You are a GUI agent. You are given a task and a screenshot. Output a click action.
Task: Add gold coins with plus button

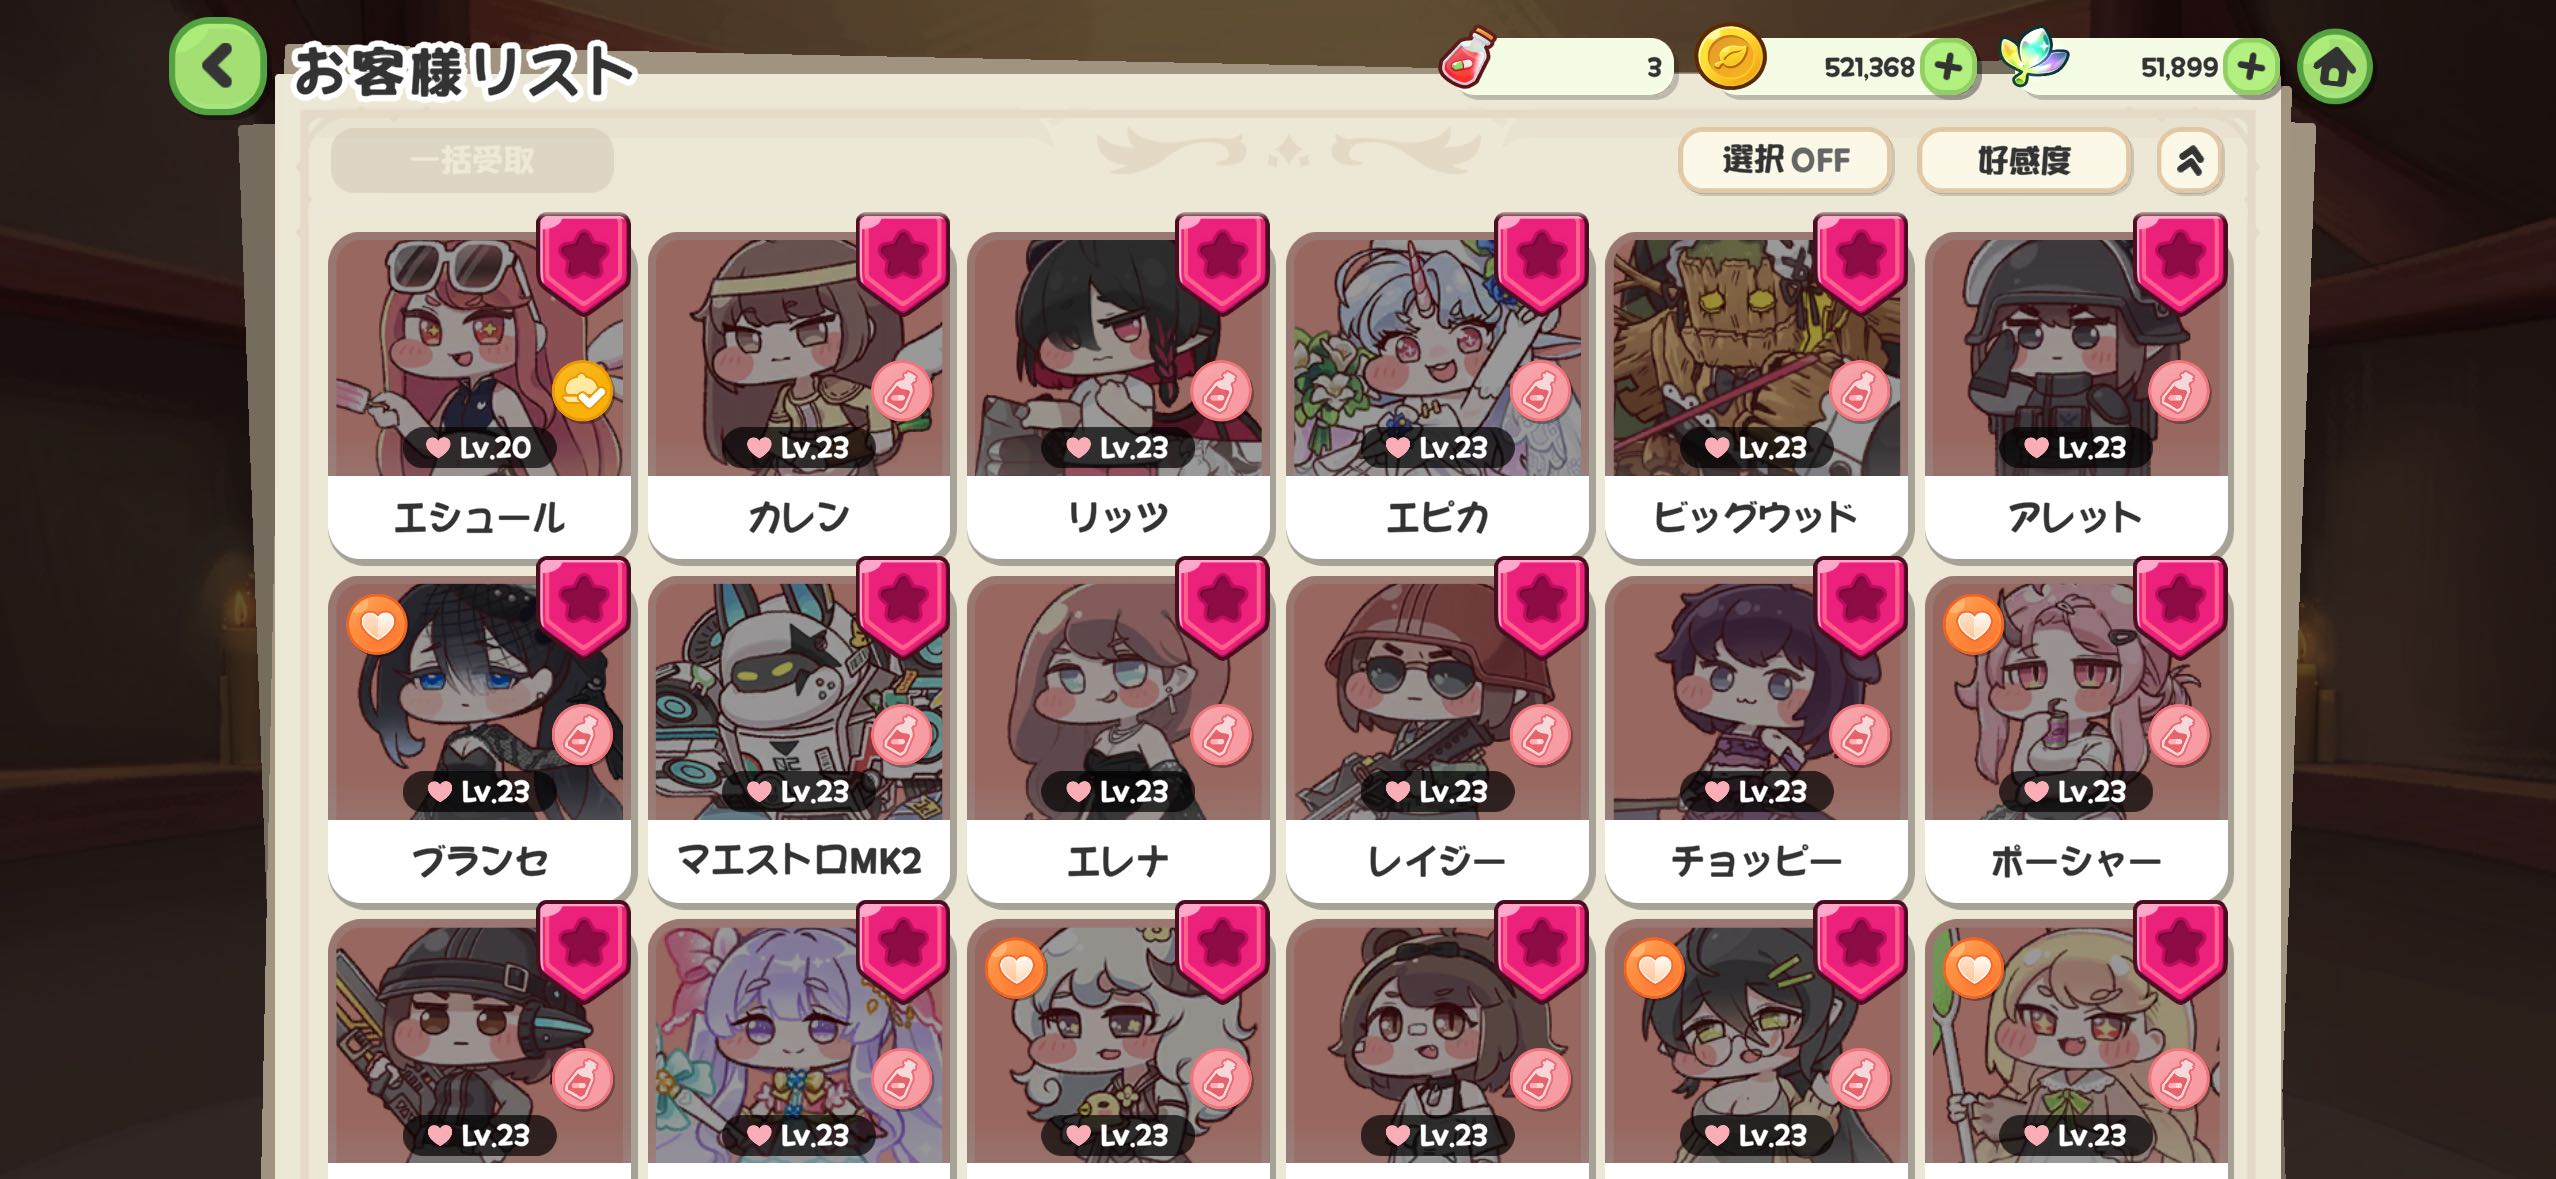1948,67
